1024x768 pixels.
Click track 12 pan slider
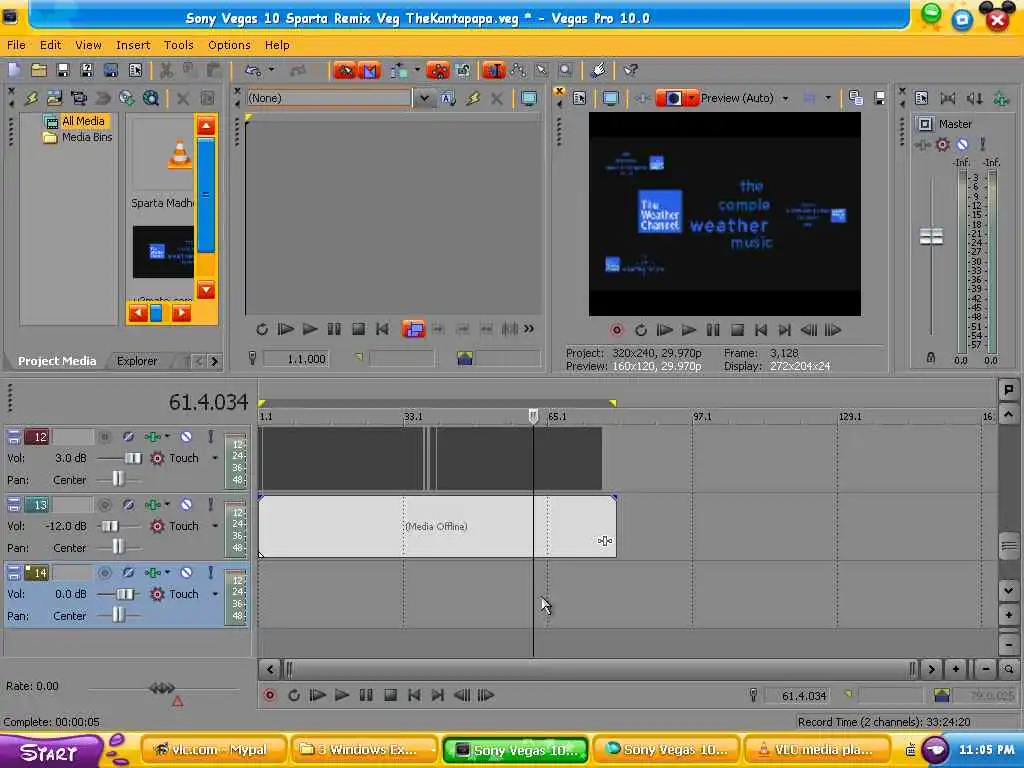coord(118,479)
